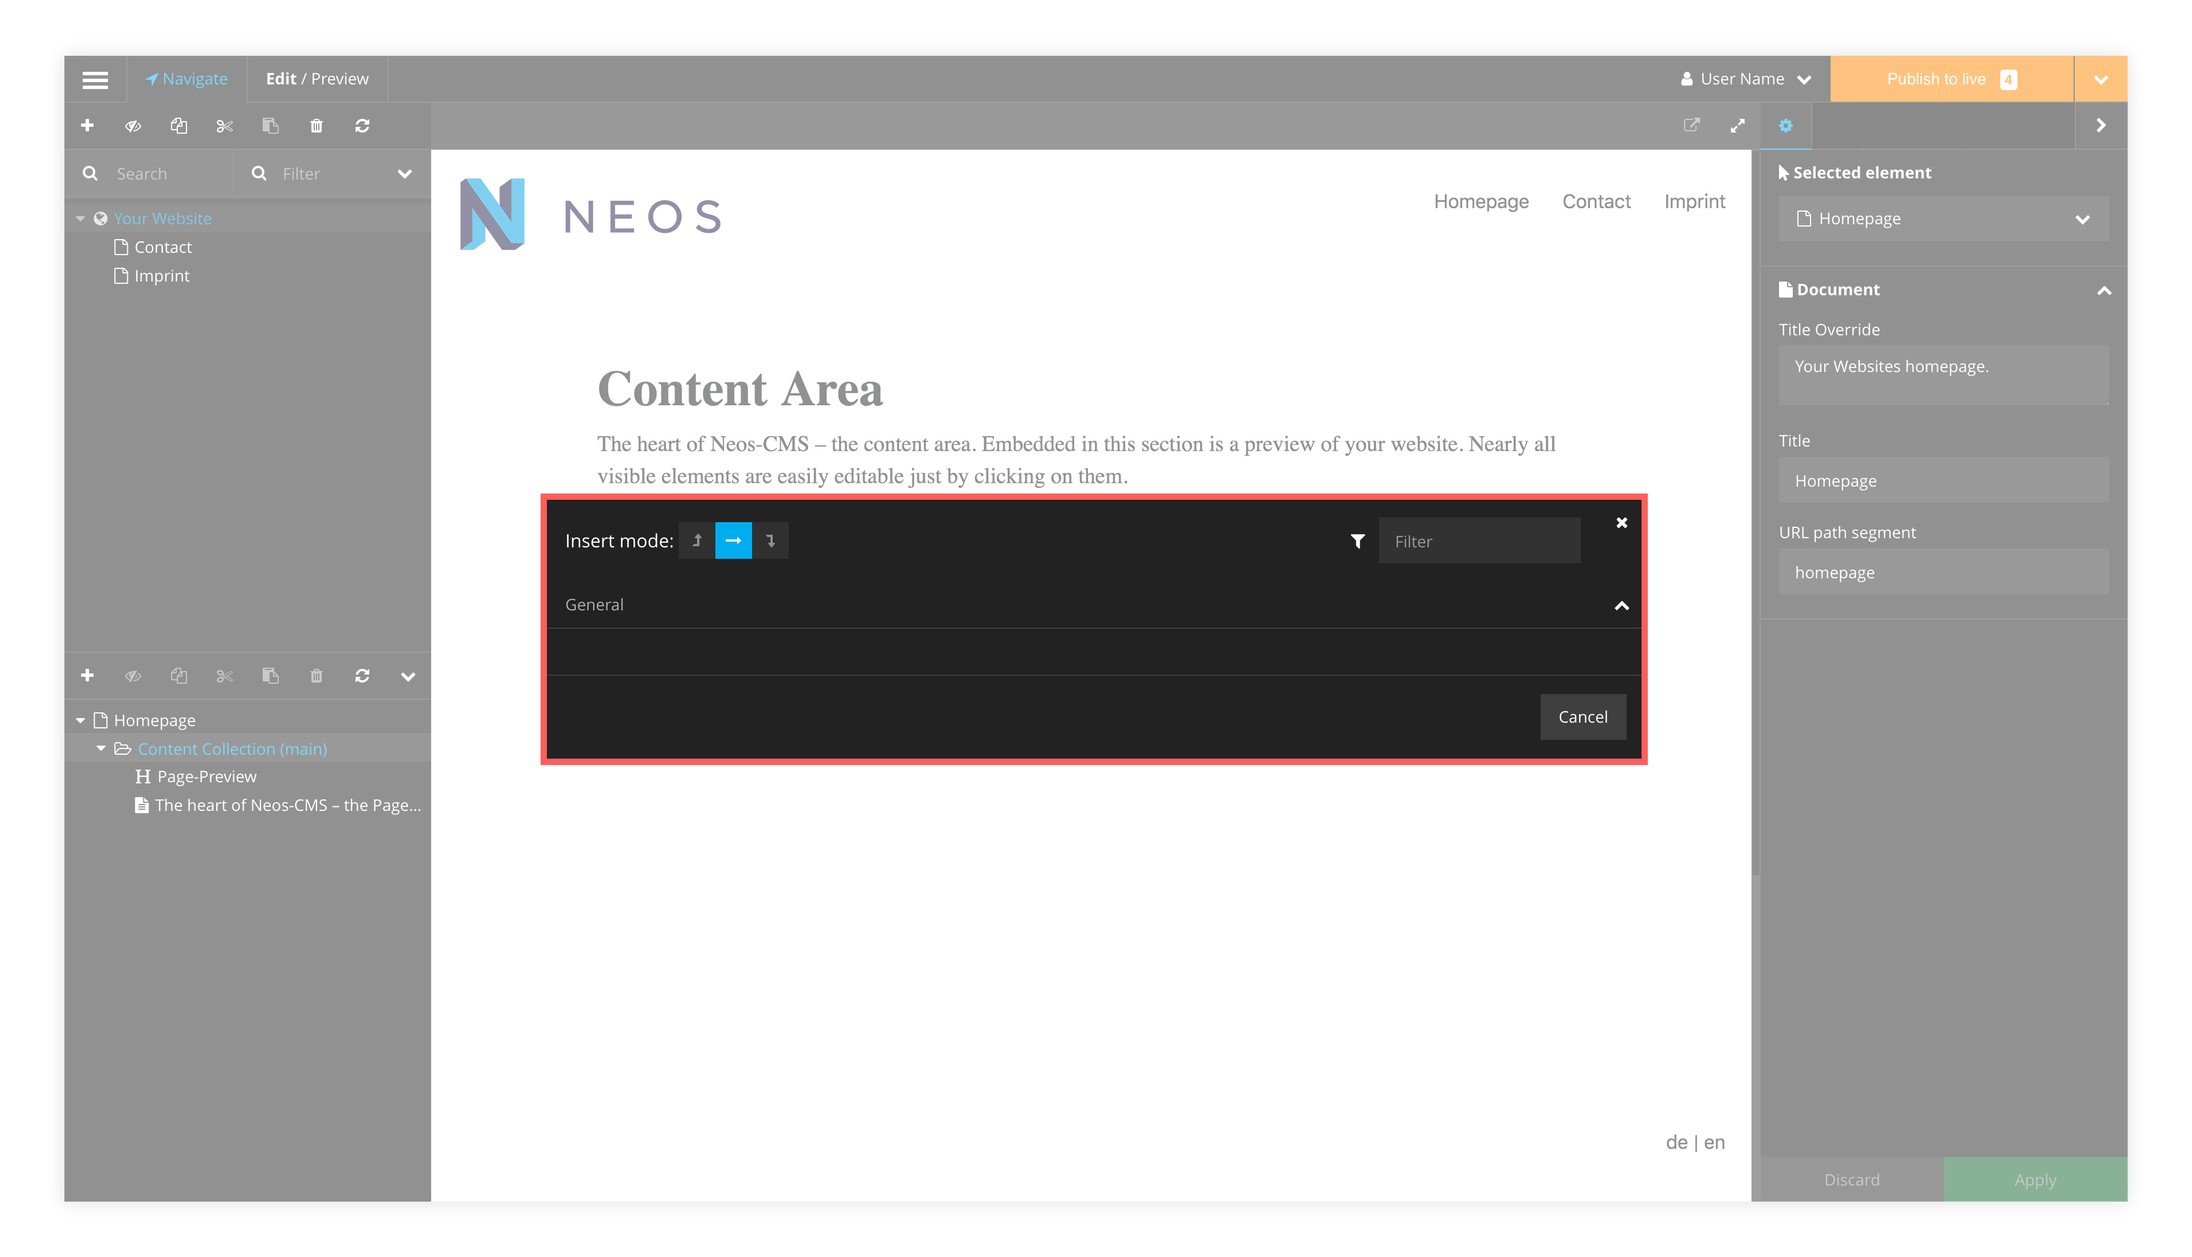2192x1257 pixels.
Task: Apply inspector changes
Action: pos(2035,1179)
